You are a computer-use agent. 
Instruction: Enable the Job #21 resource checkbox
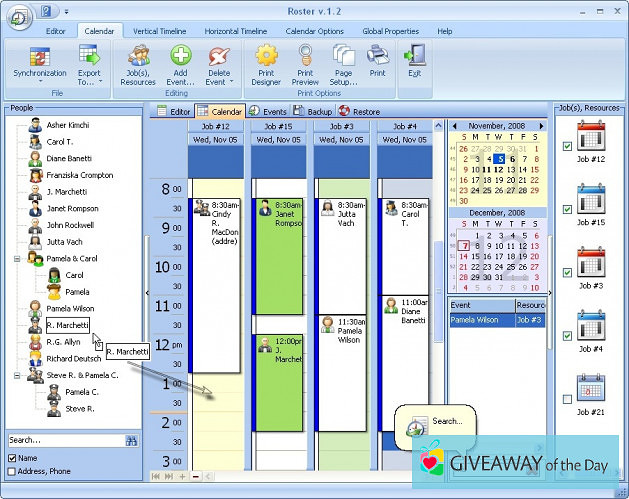pos(567,399)
